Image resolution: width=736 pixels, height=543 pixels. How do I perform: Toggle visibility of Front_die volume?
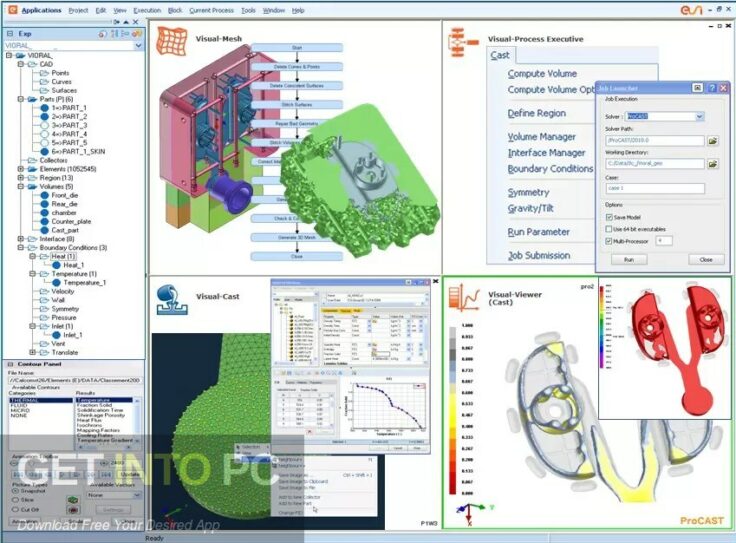[x=45, y=195]
